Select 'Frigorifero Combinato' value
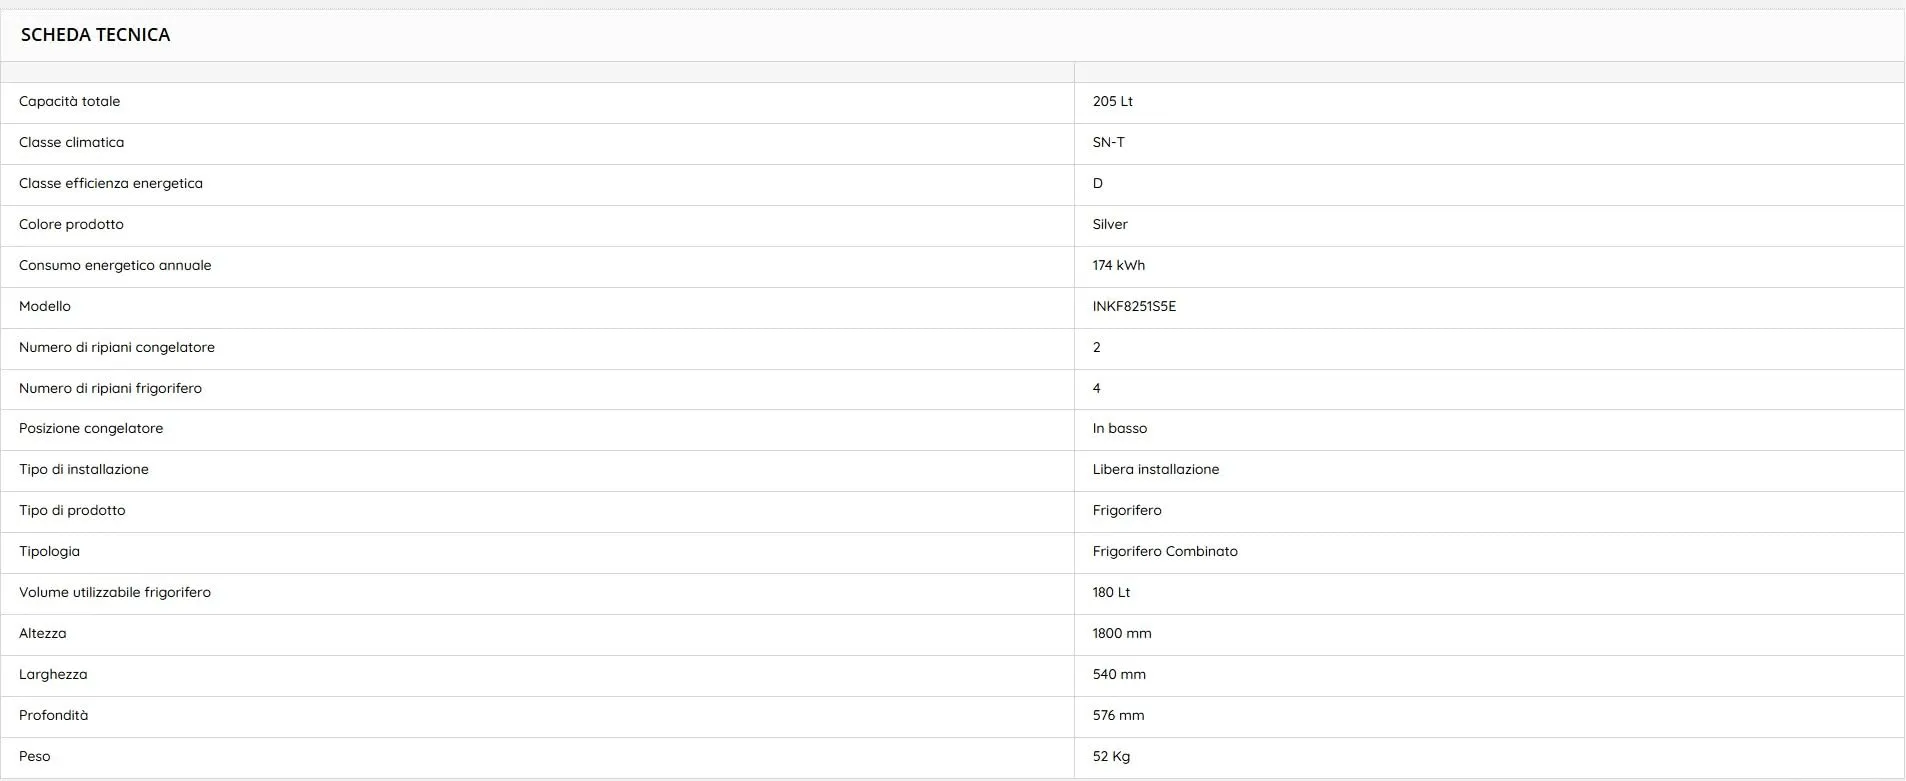1906x781 pixels. tap(1165, 551)
